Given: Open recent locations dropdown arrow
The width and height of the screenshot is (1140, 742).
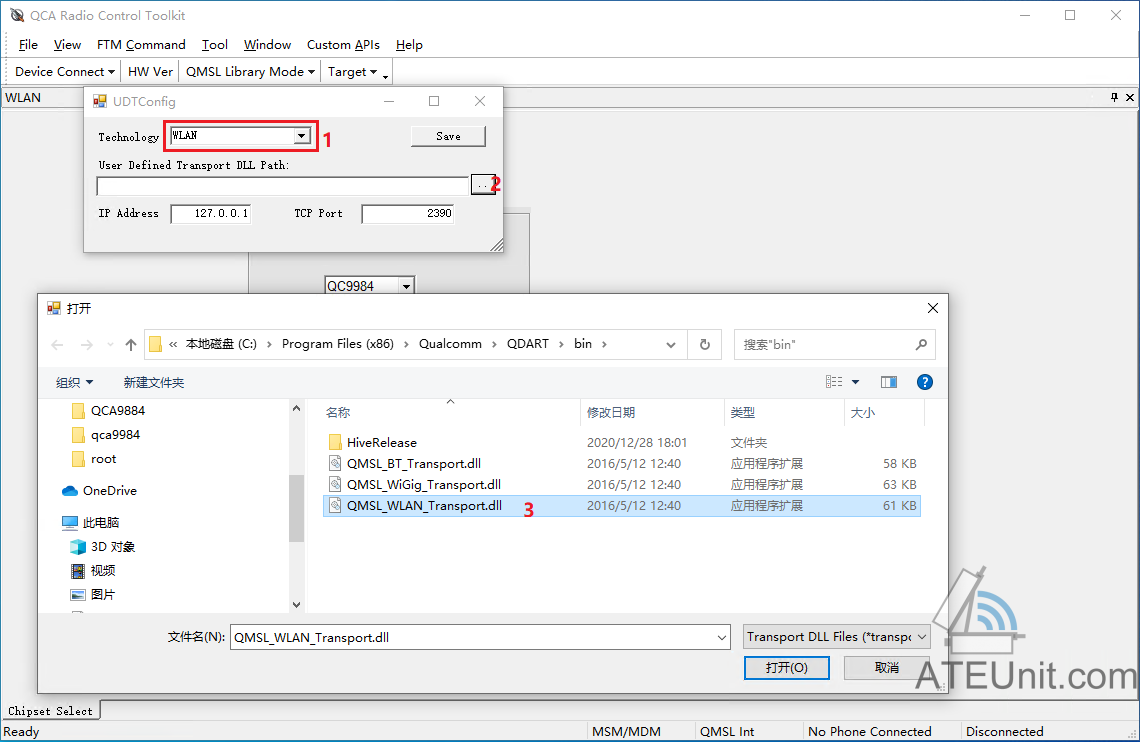Looking at the screenshot, I should tap(110, 344).
